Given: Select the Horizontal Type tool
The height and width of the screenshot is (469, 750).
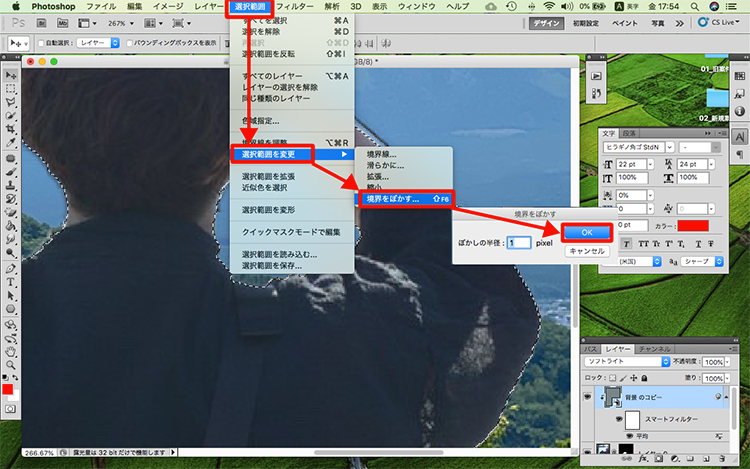Looking at the screenshot, I should tap(11, 282).
